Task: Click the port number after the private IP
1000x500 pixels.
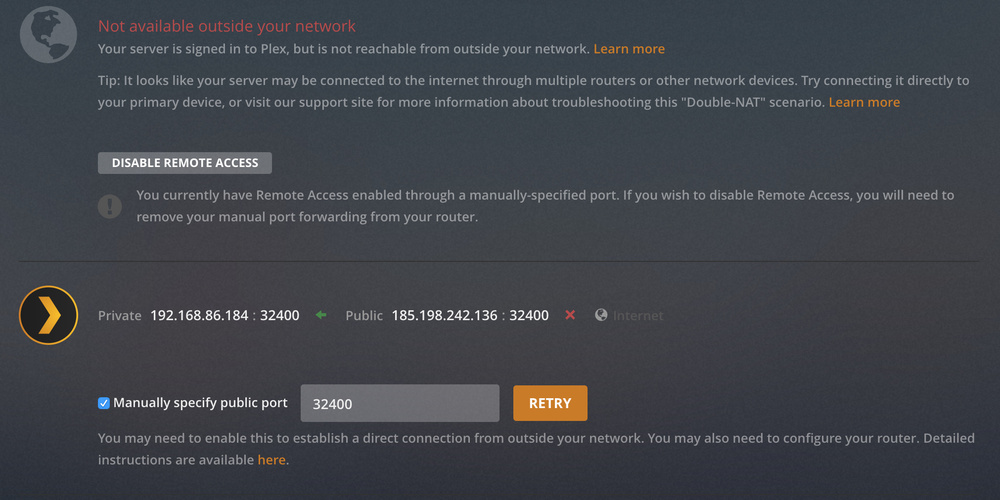Action: click(x=280, y=315)
